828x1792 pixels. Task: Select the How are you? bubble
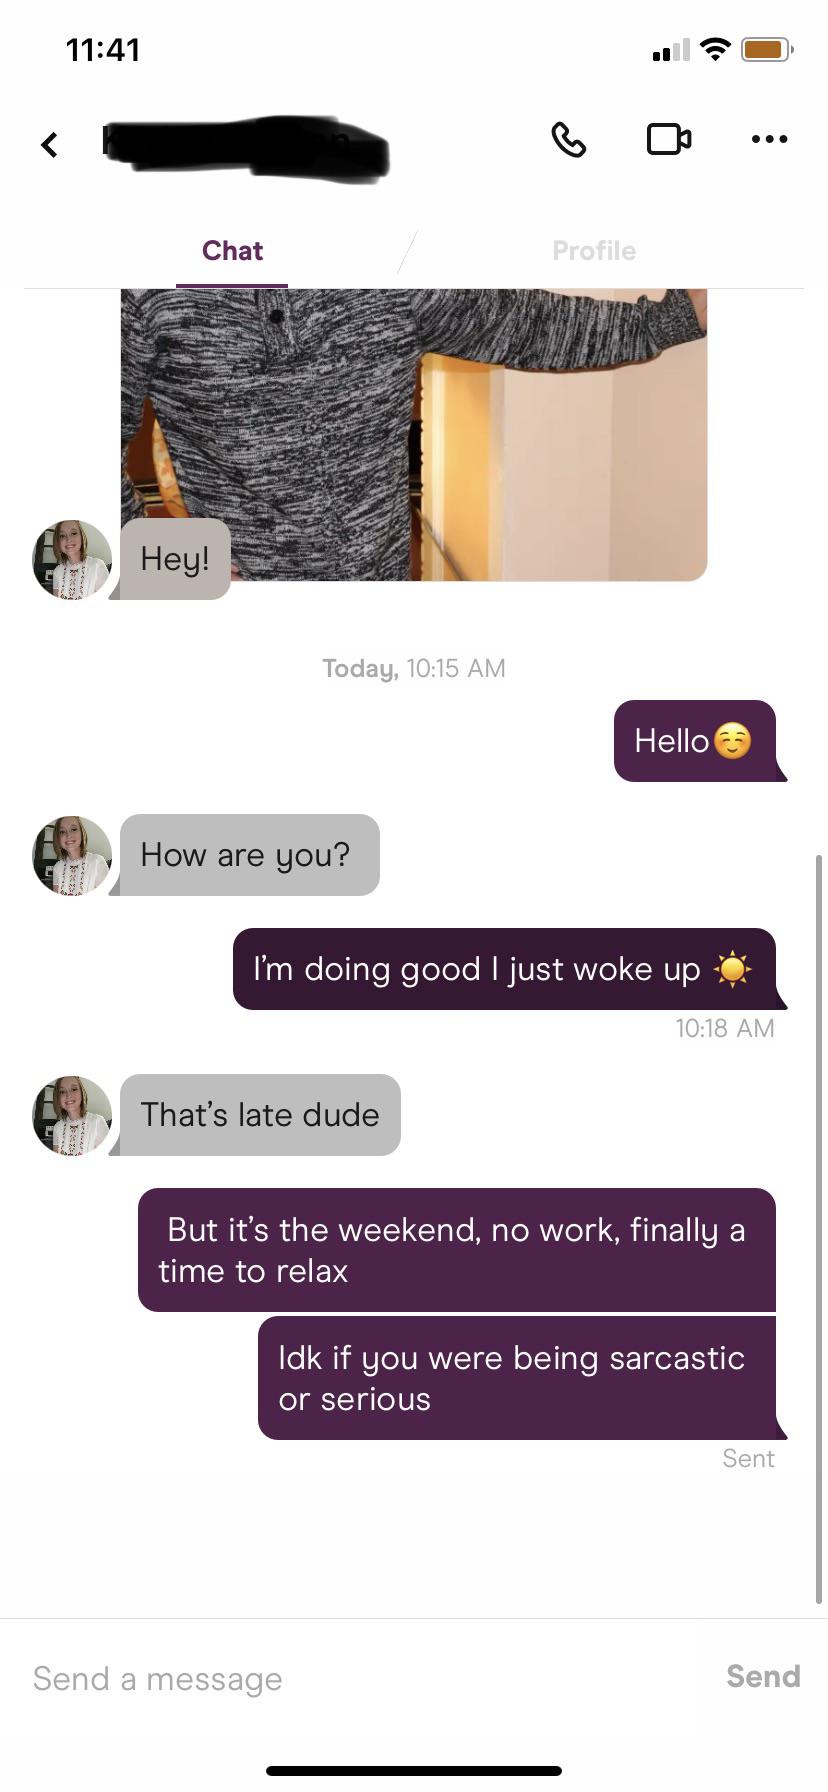point(250,855)
